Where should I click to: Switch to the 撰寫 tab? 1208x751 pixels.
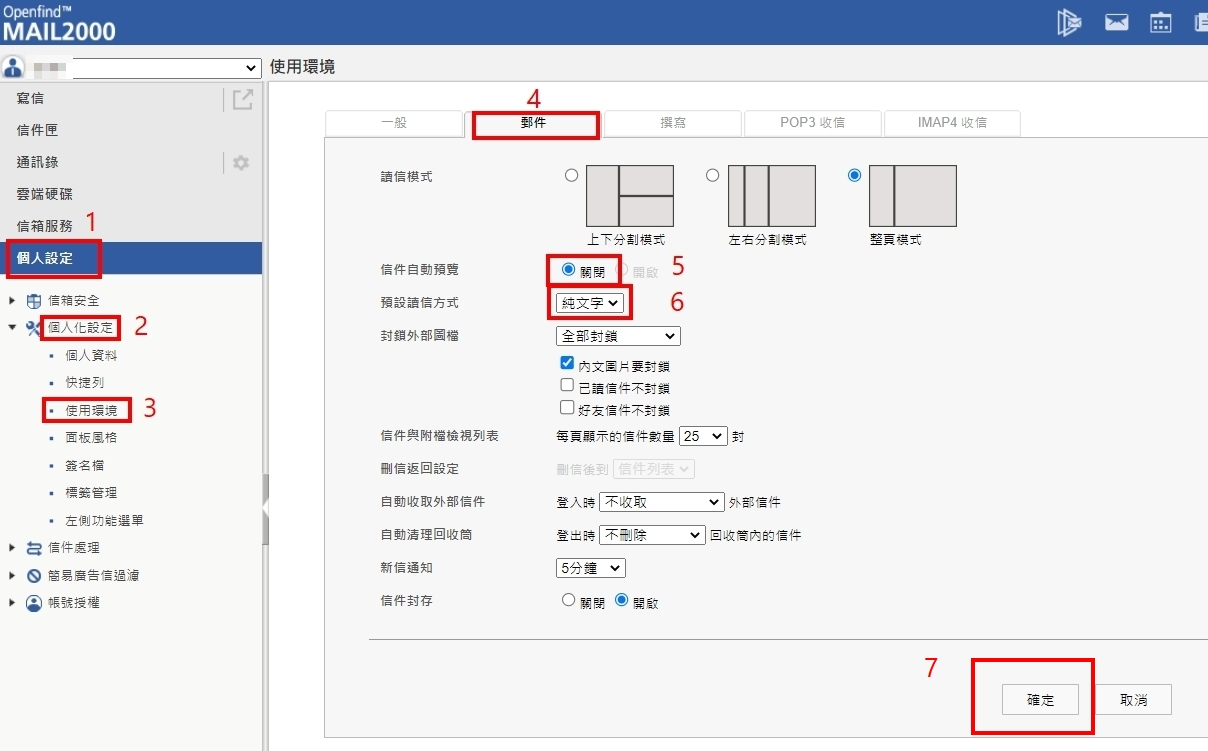673,123
